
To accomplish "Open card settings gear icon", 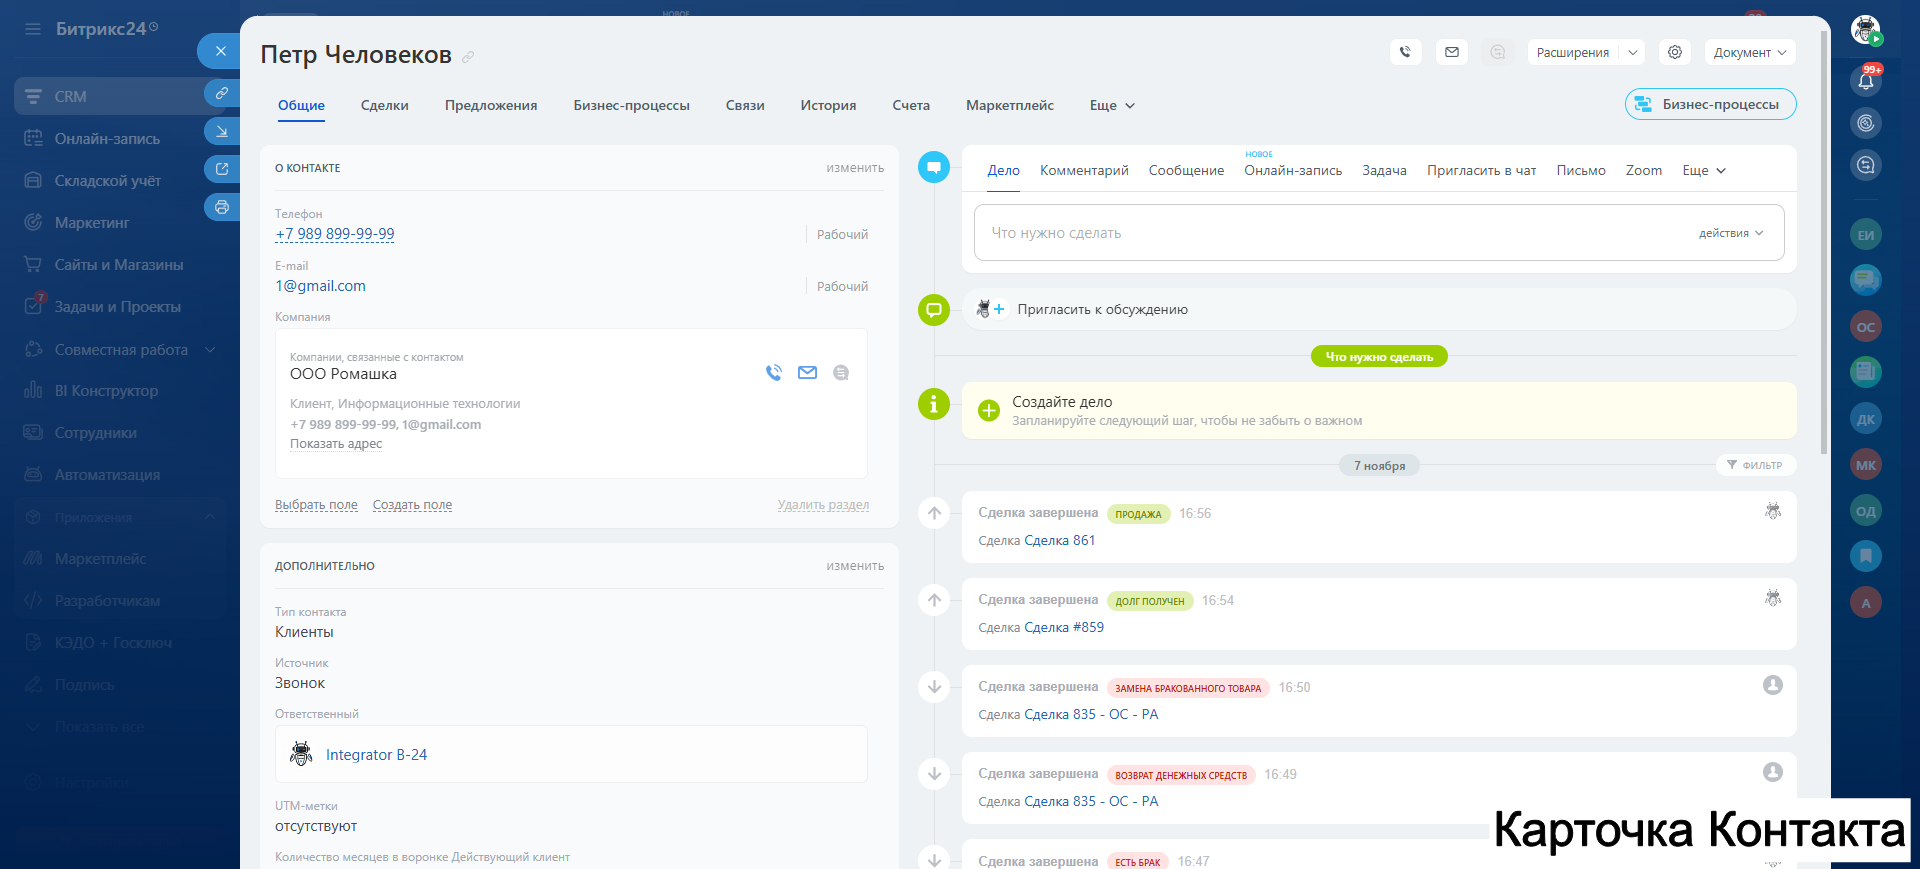I will tap(1675, 52).
